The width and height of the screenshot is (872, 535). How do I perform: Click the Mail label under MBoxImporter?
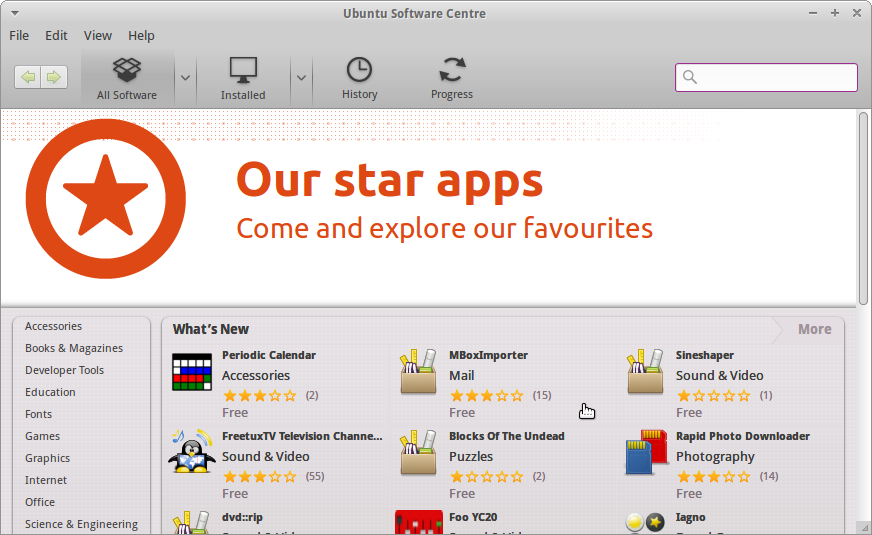point(462,376)
